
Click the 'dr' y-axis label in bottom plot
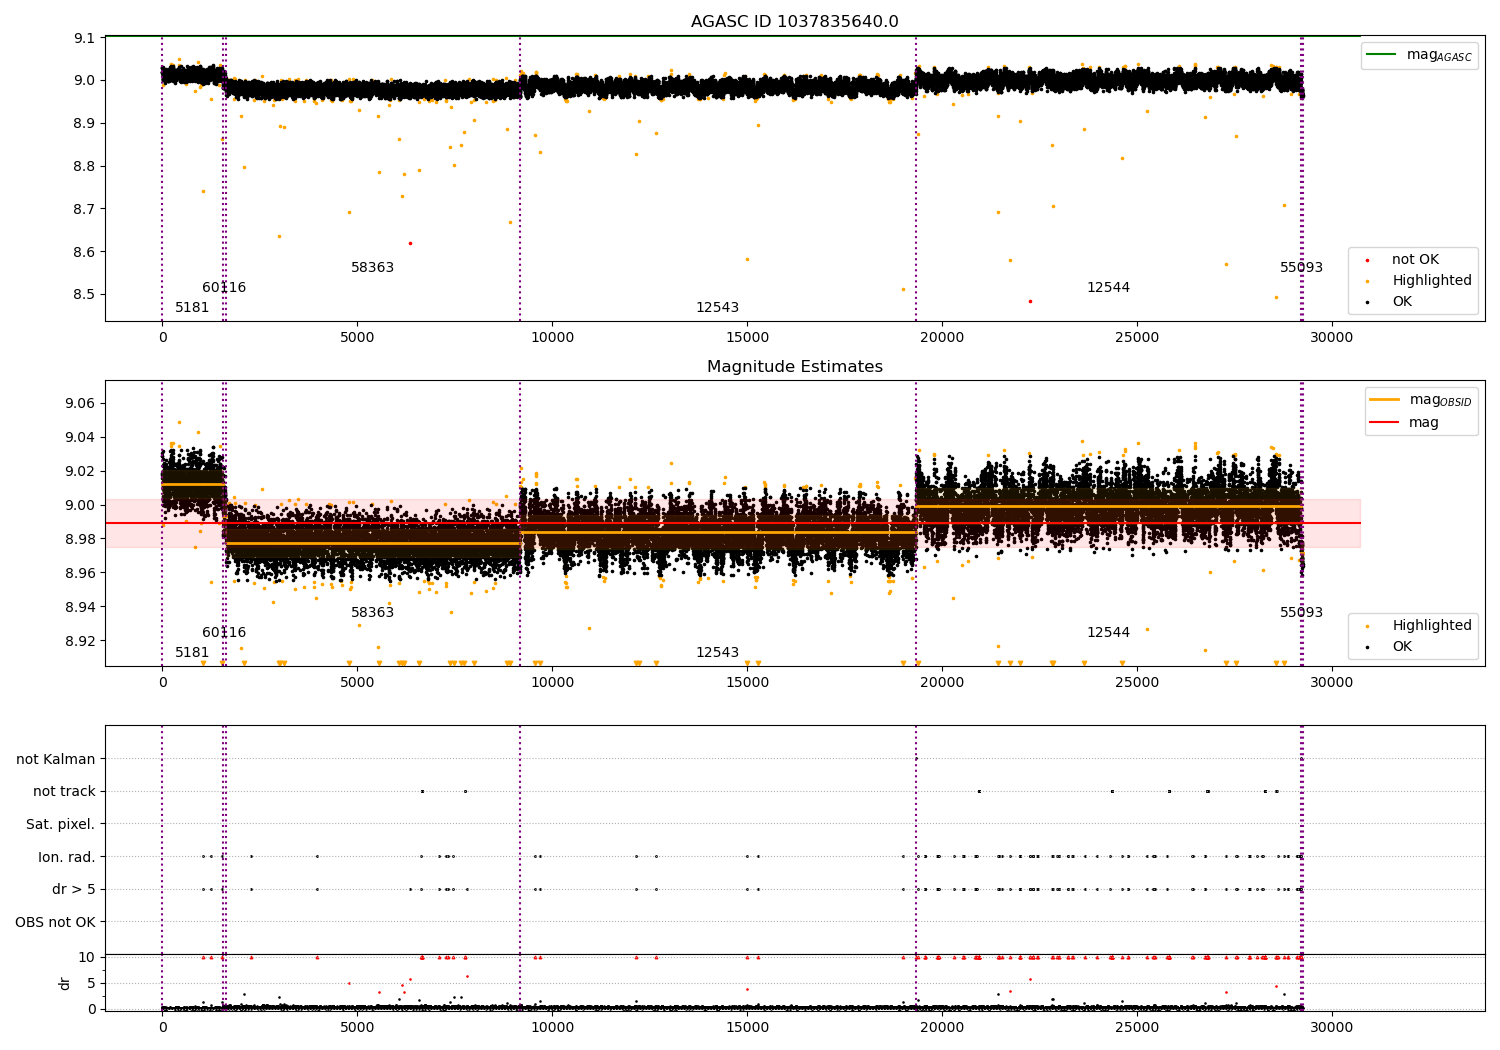coord(65,983)
